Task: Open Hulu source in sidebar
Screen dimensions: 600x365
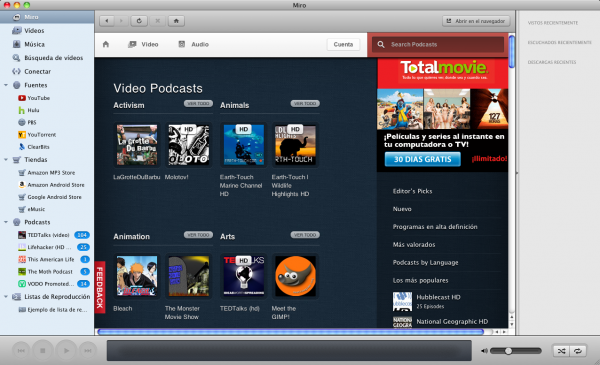Action: (x=47, y=110)
